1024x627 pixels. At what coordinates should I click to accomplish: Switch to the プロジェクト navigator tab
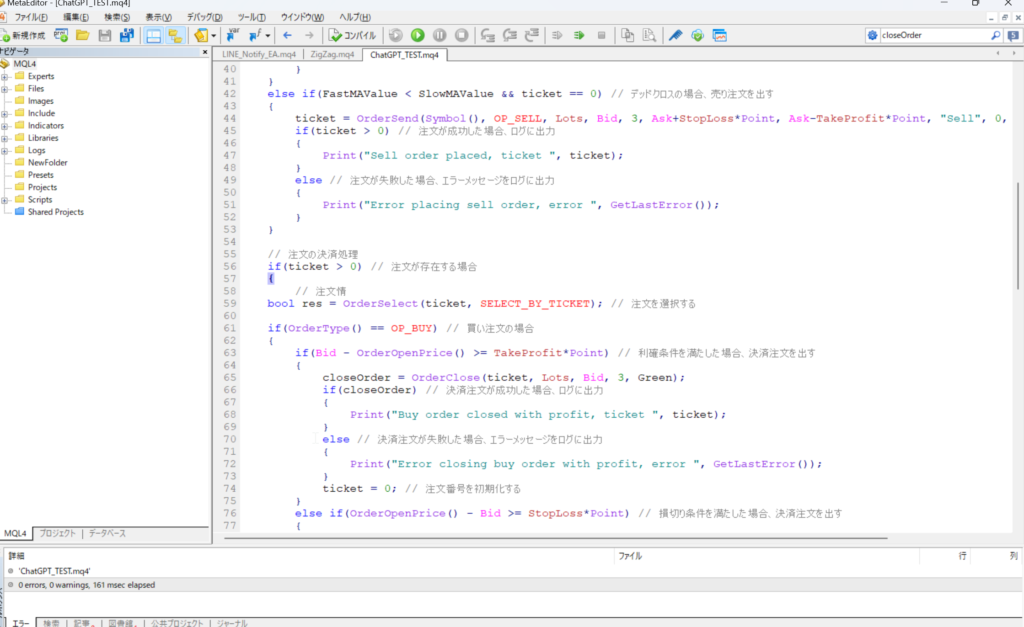(x=57, y=534)
